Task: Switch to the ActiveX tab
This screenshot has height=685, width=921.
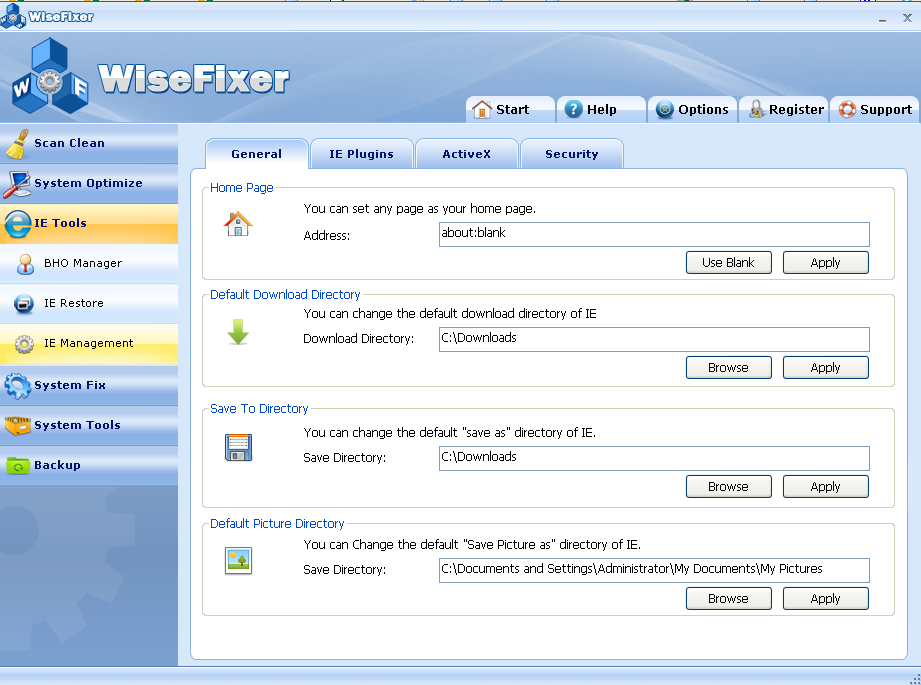Action: point(466,154)
